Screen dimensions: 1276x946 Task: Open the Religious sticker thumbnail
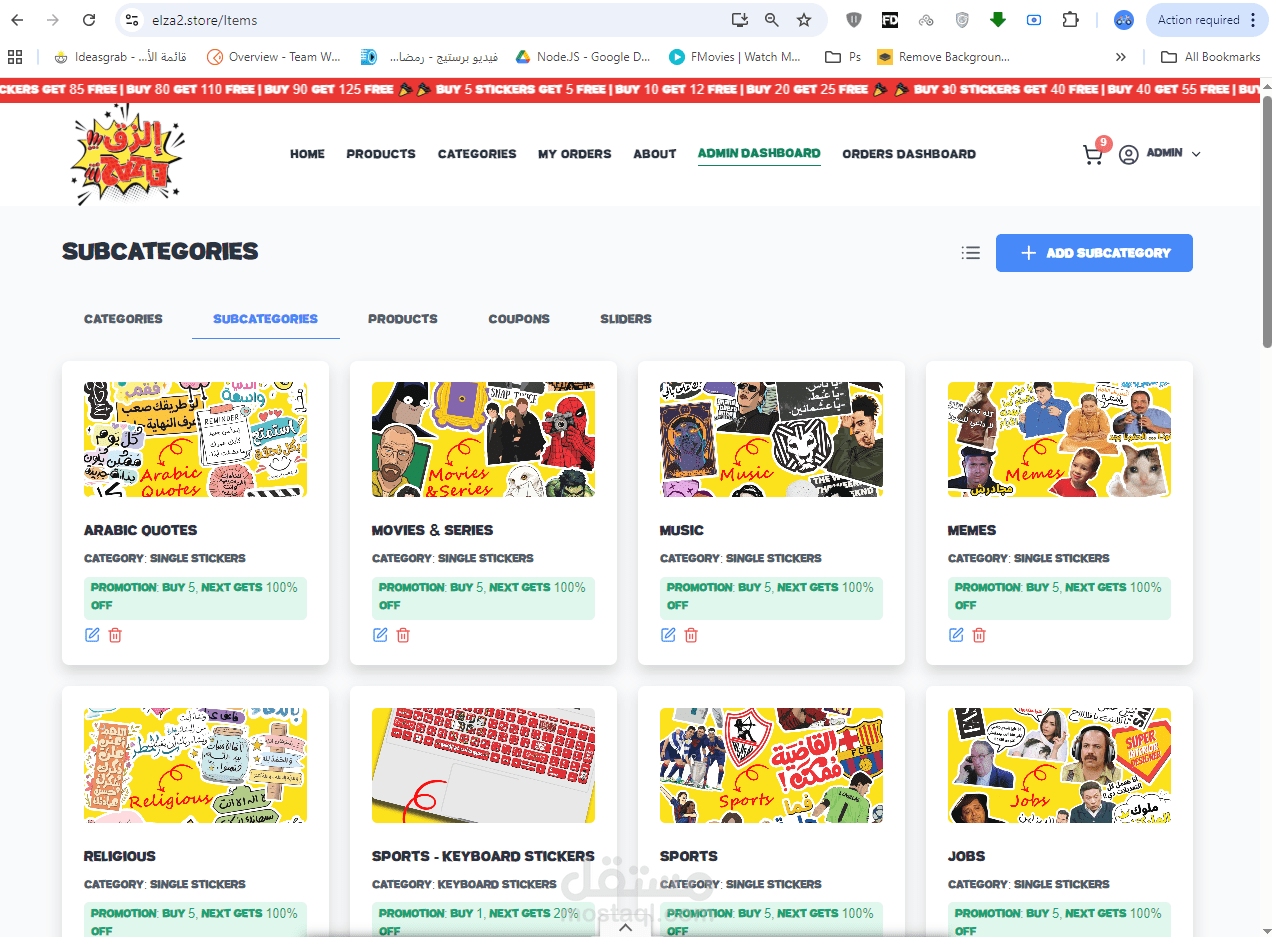coord(196,766)
